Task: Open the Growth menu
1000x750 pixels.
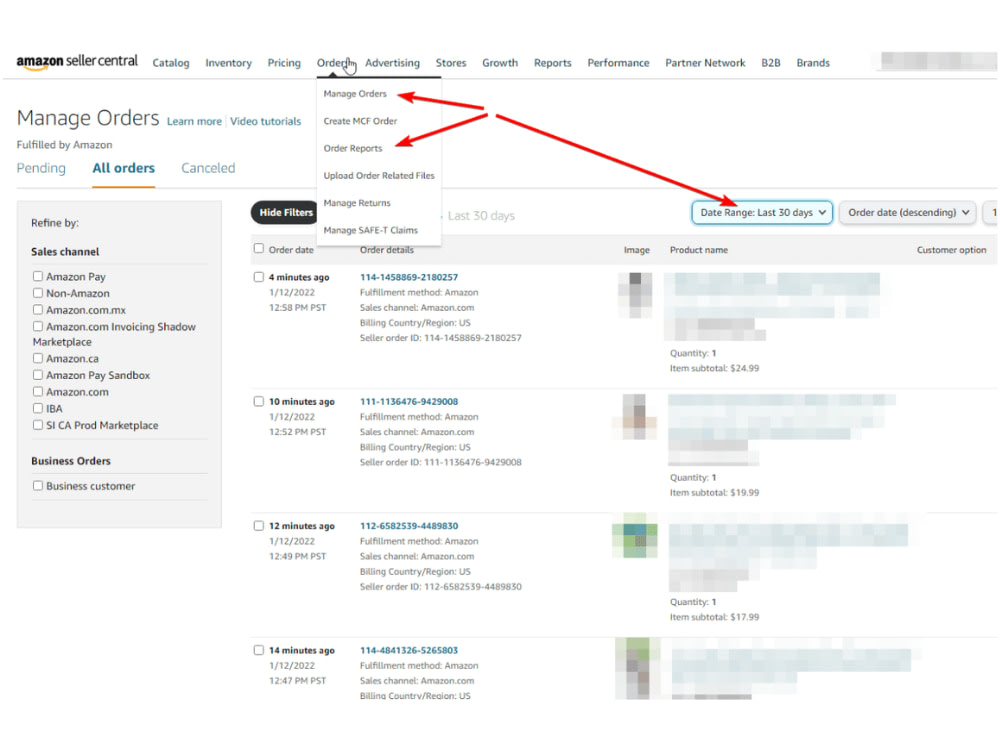Action: click(x=500, y=62)
